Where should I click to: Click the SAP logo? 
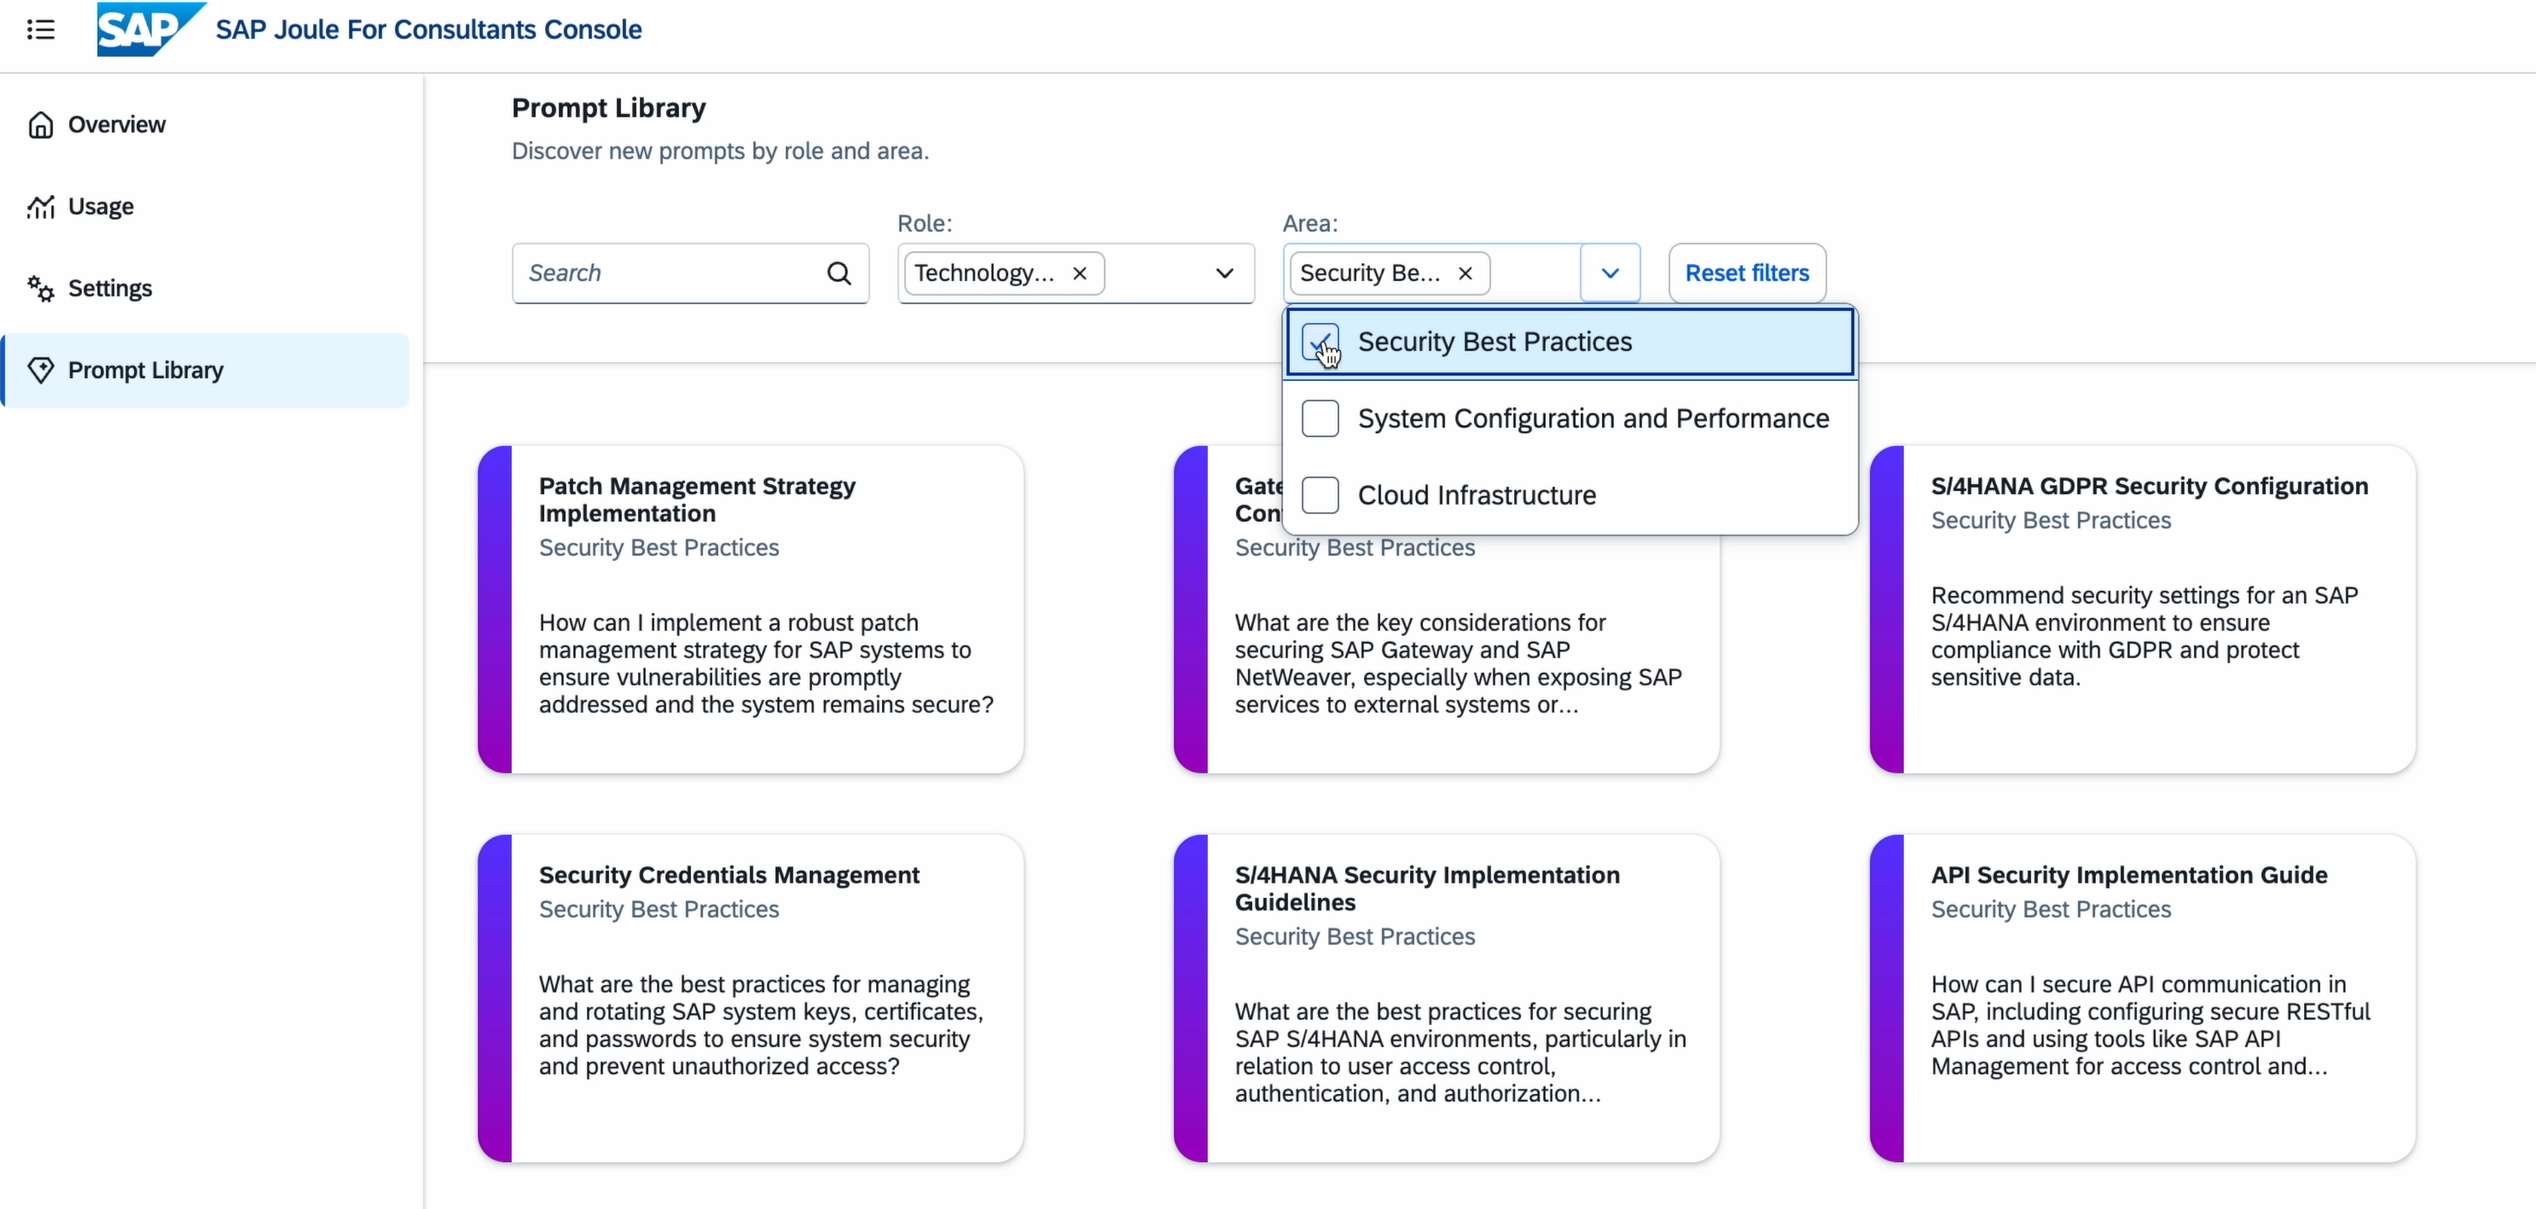150,29
